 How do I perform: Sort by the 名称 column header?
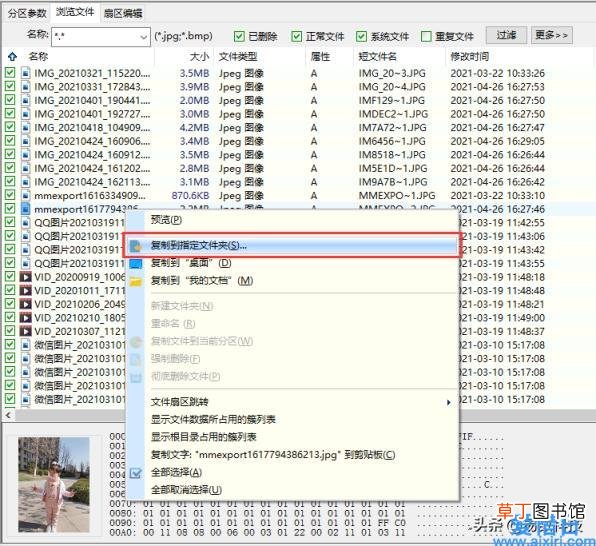38,57
